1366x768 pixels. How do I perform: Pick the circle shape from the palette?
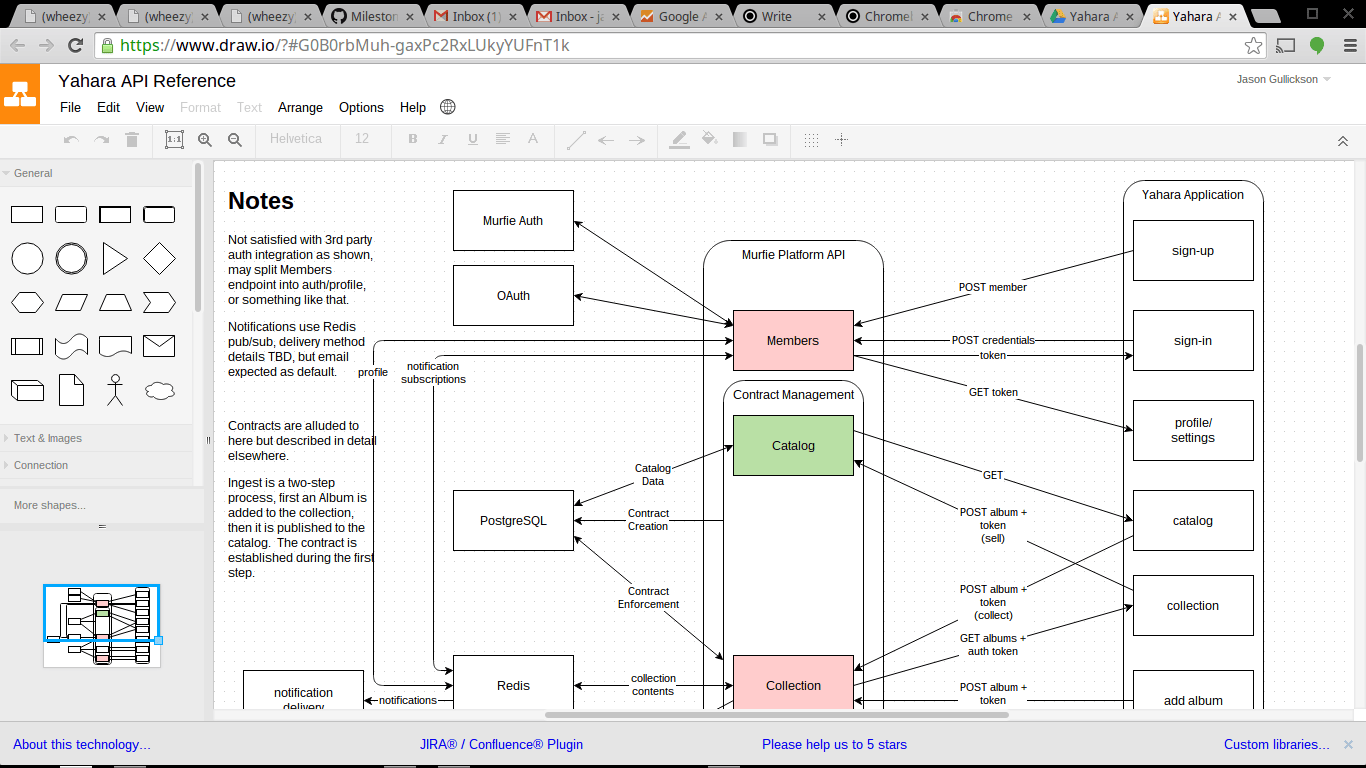click(27, 259)
